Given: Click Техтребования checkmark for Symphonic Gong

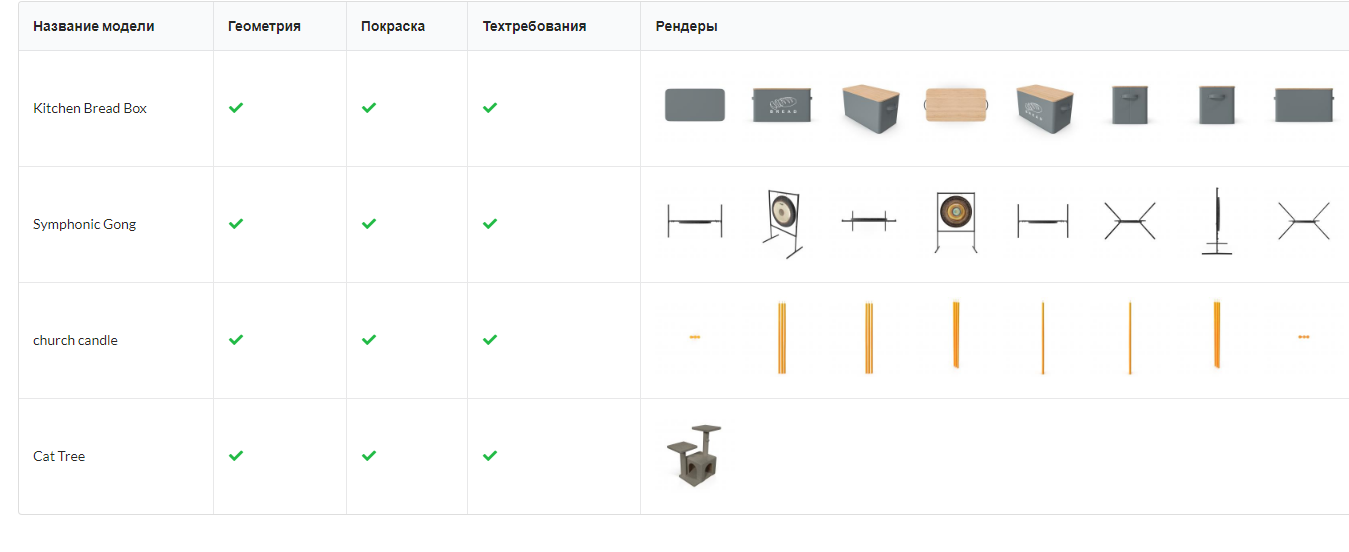Looking at the screenshot, I should (x=490, y=224).
